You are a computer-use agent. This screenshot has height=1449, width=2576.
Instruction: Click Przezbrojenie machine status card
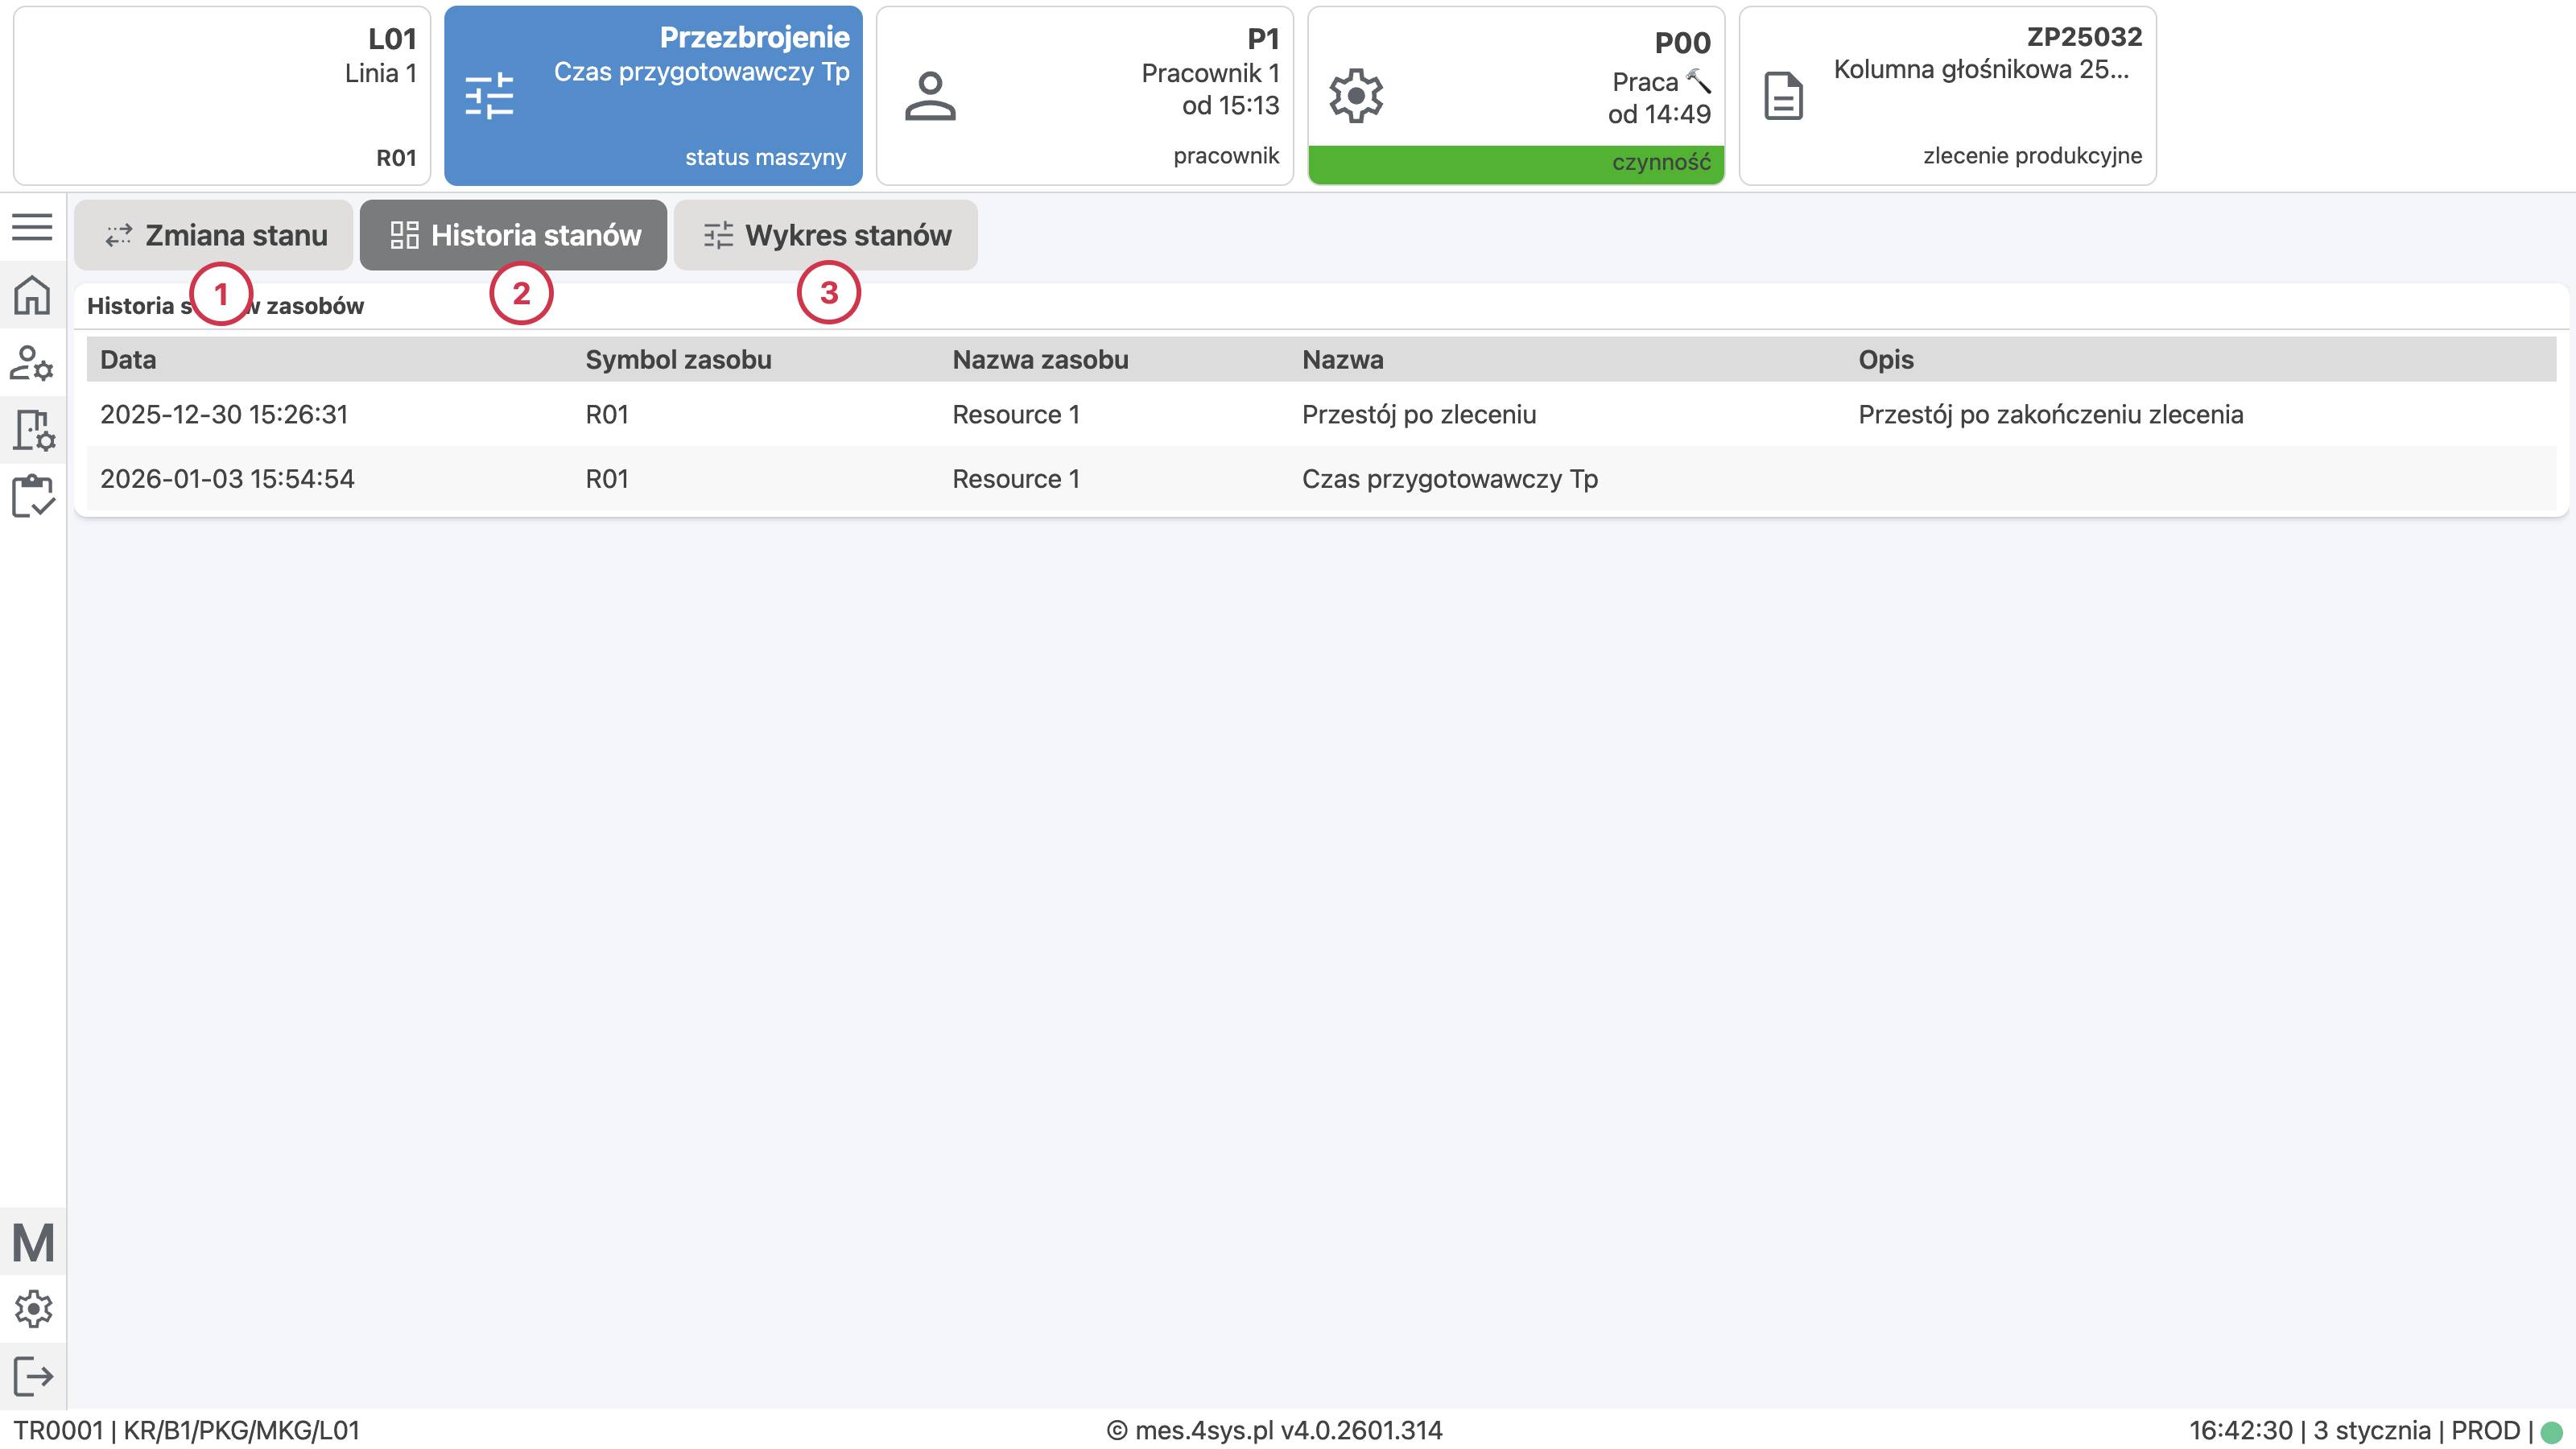pyautogui.click(x=653, y=96)
